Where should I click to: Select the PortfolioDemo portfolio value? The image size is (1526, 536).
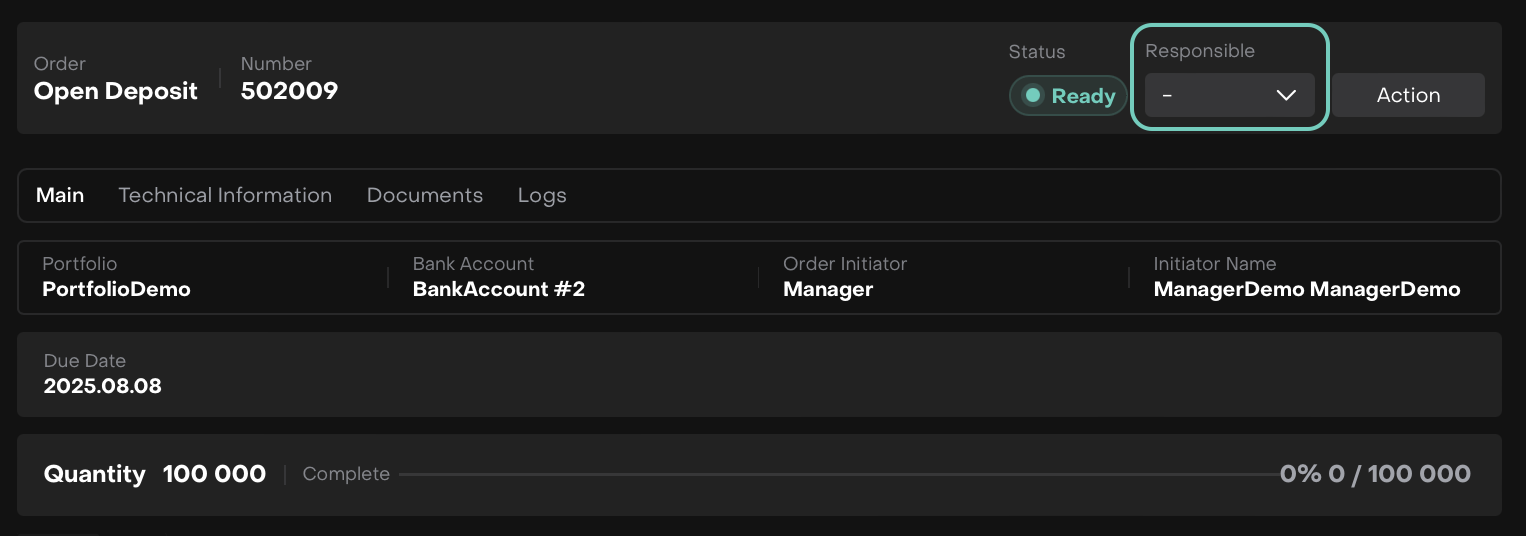[116, 289]
